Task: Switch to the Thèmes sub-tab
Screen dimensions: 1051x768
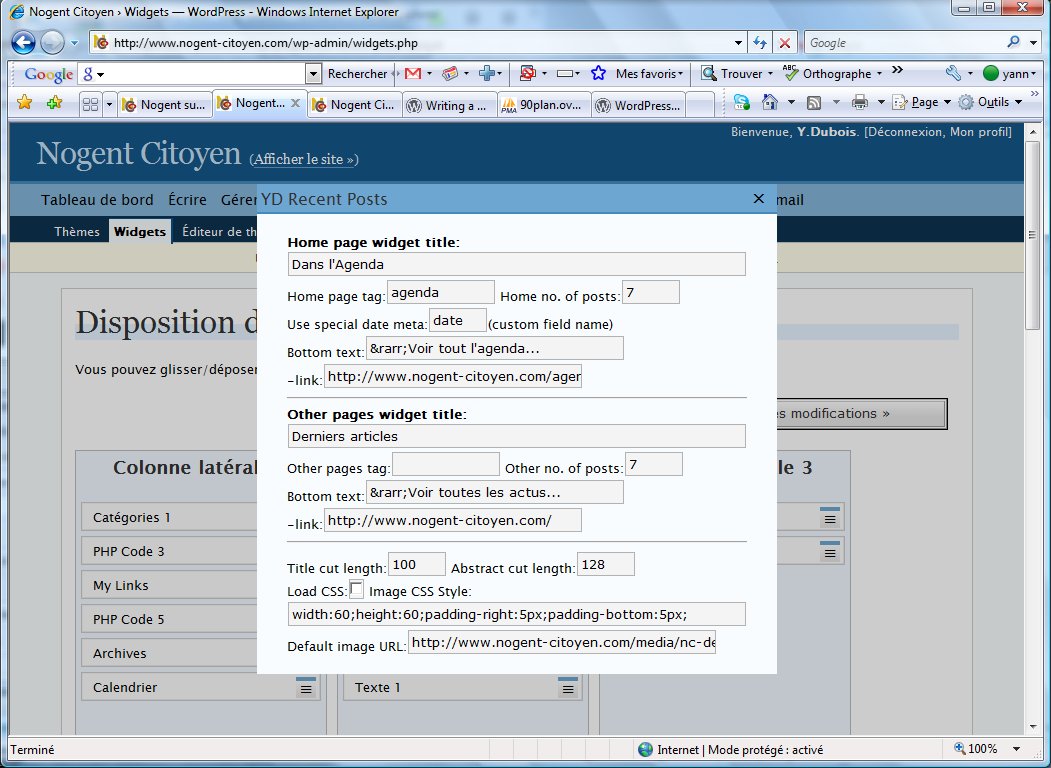Action: click(x=76, y=231)
